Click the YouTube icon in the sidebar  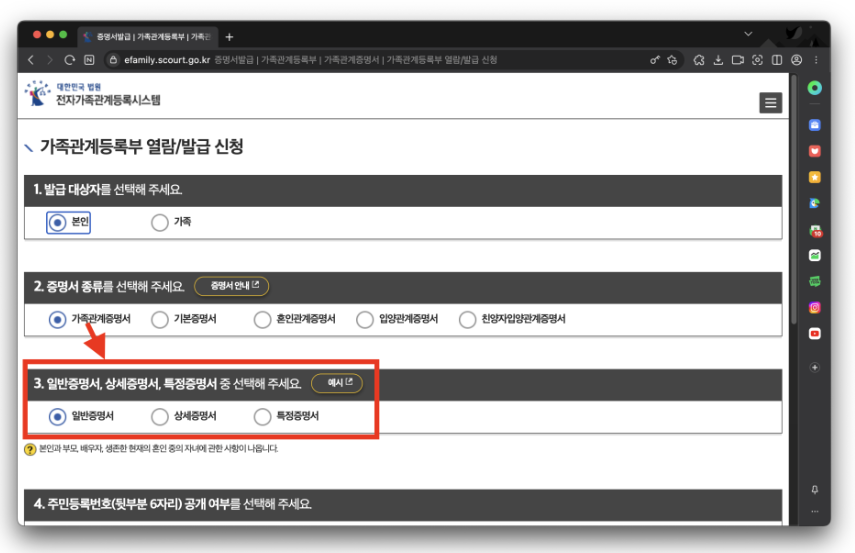815,333
